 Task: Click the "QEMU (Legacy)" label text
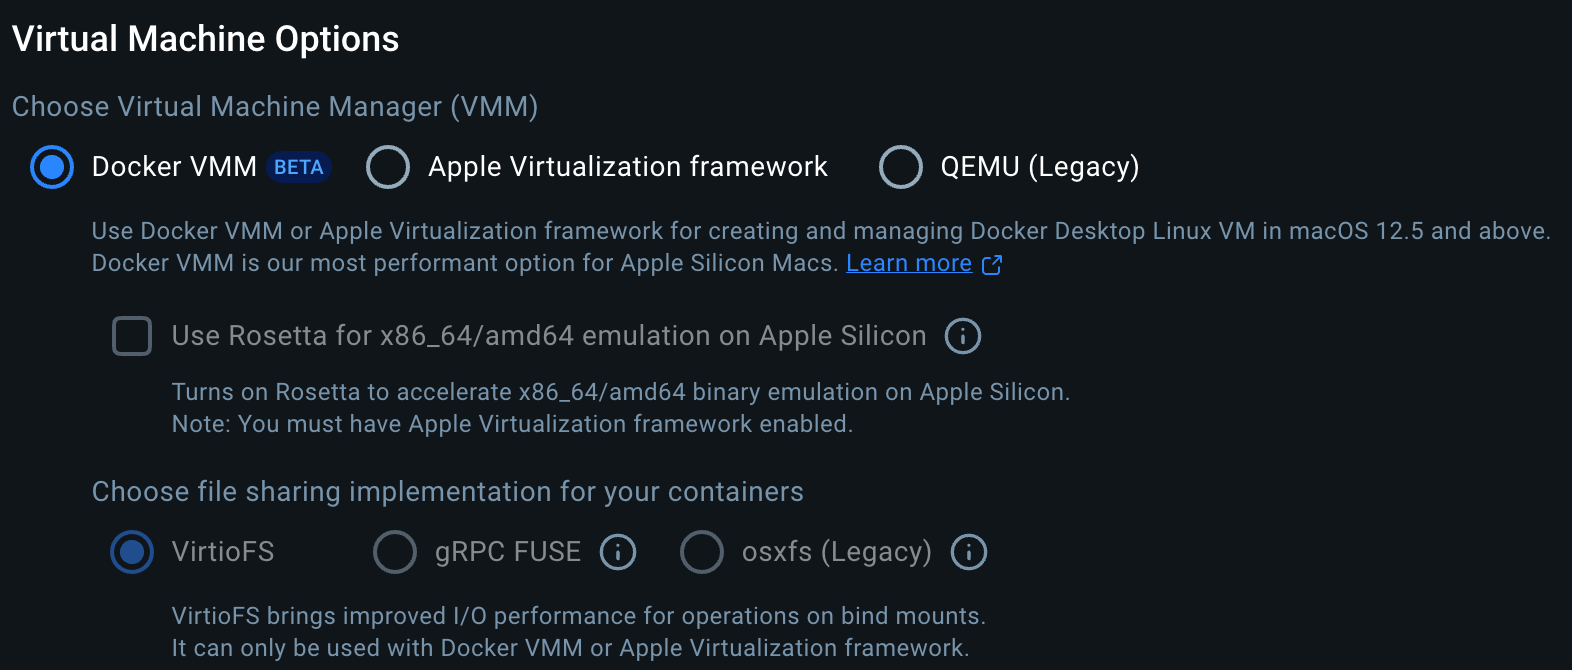coord(1039,167)
